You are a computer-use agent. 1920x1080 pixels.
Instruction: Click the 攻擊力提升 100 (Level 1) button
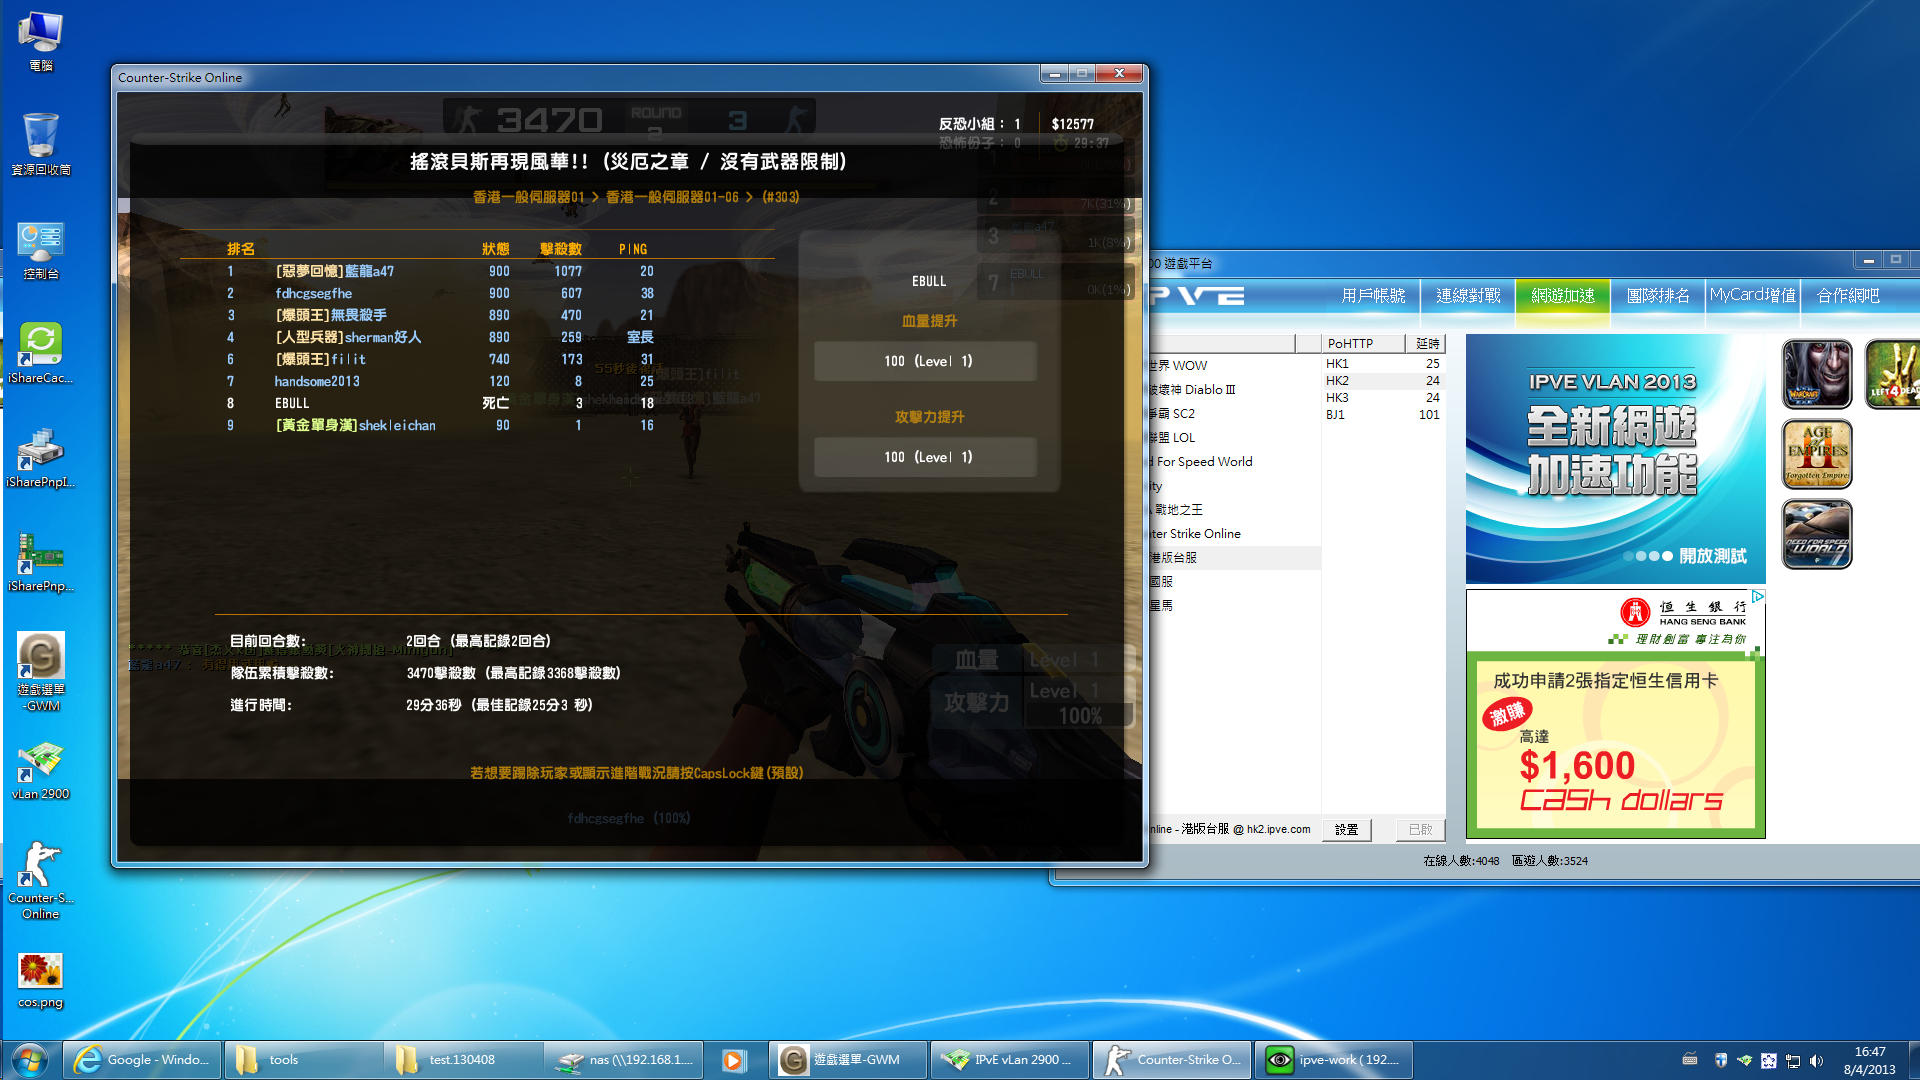click(x=926, y=457)
